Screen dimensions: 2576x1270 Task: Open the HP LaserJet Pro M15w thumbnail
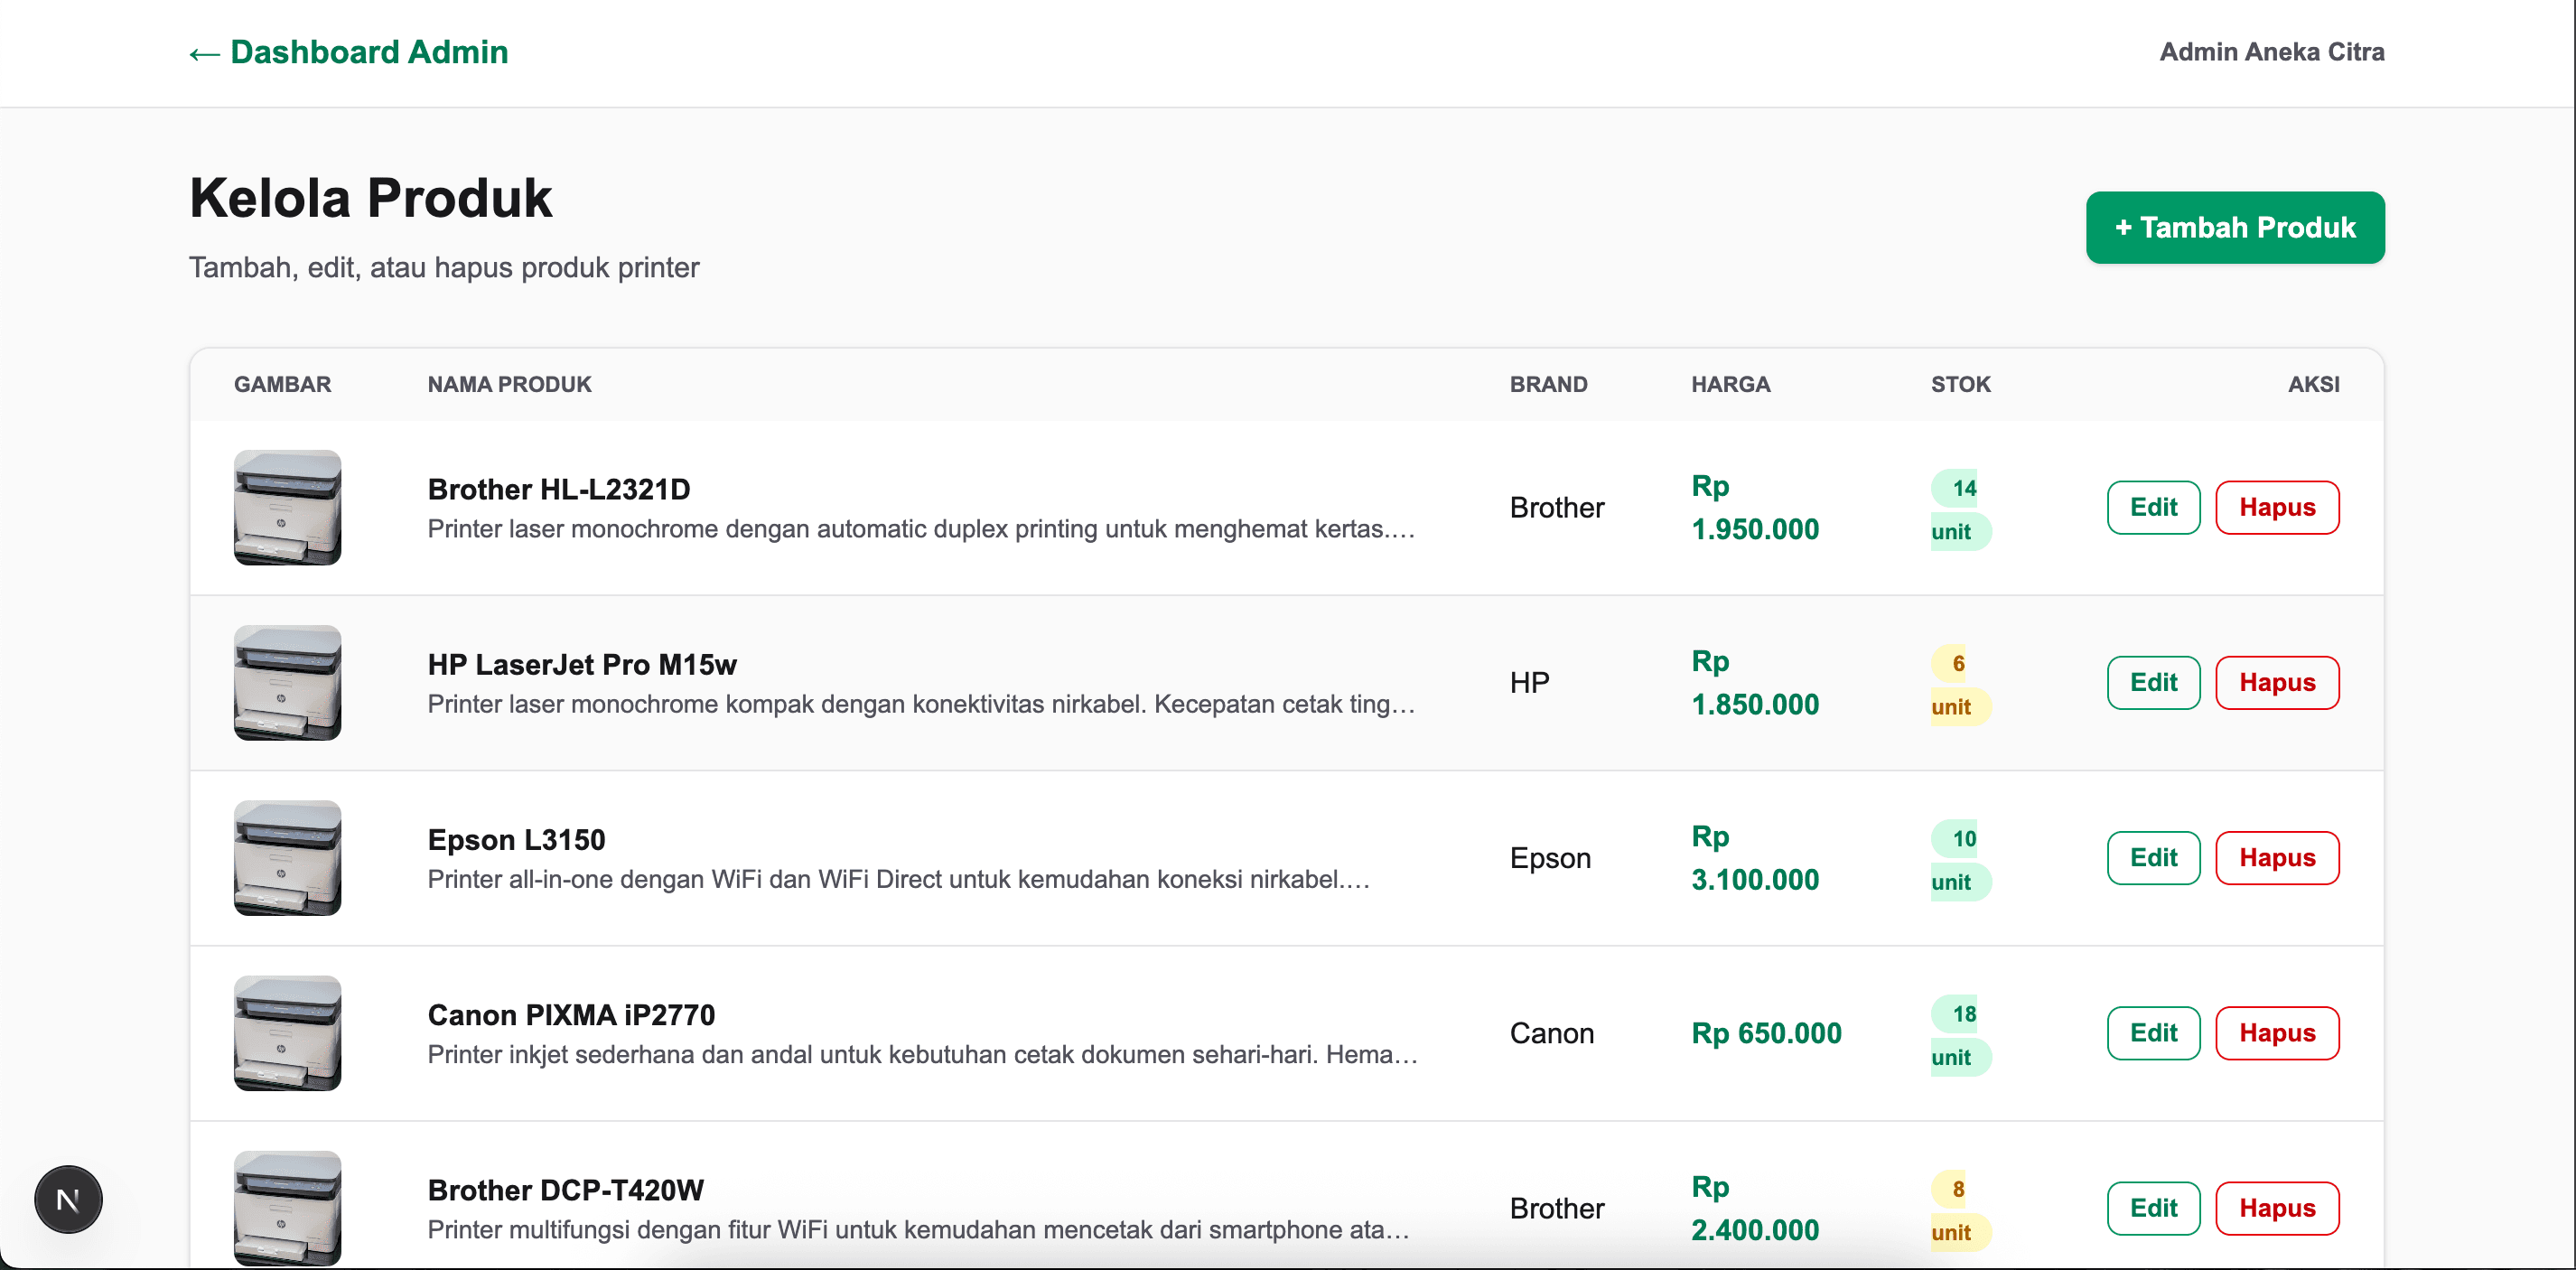287,682
